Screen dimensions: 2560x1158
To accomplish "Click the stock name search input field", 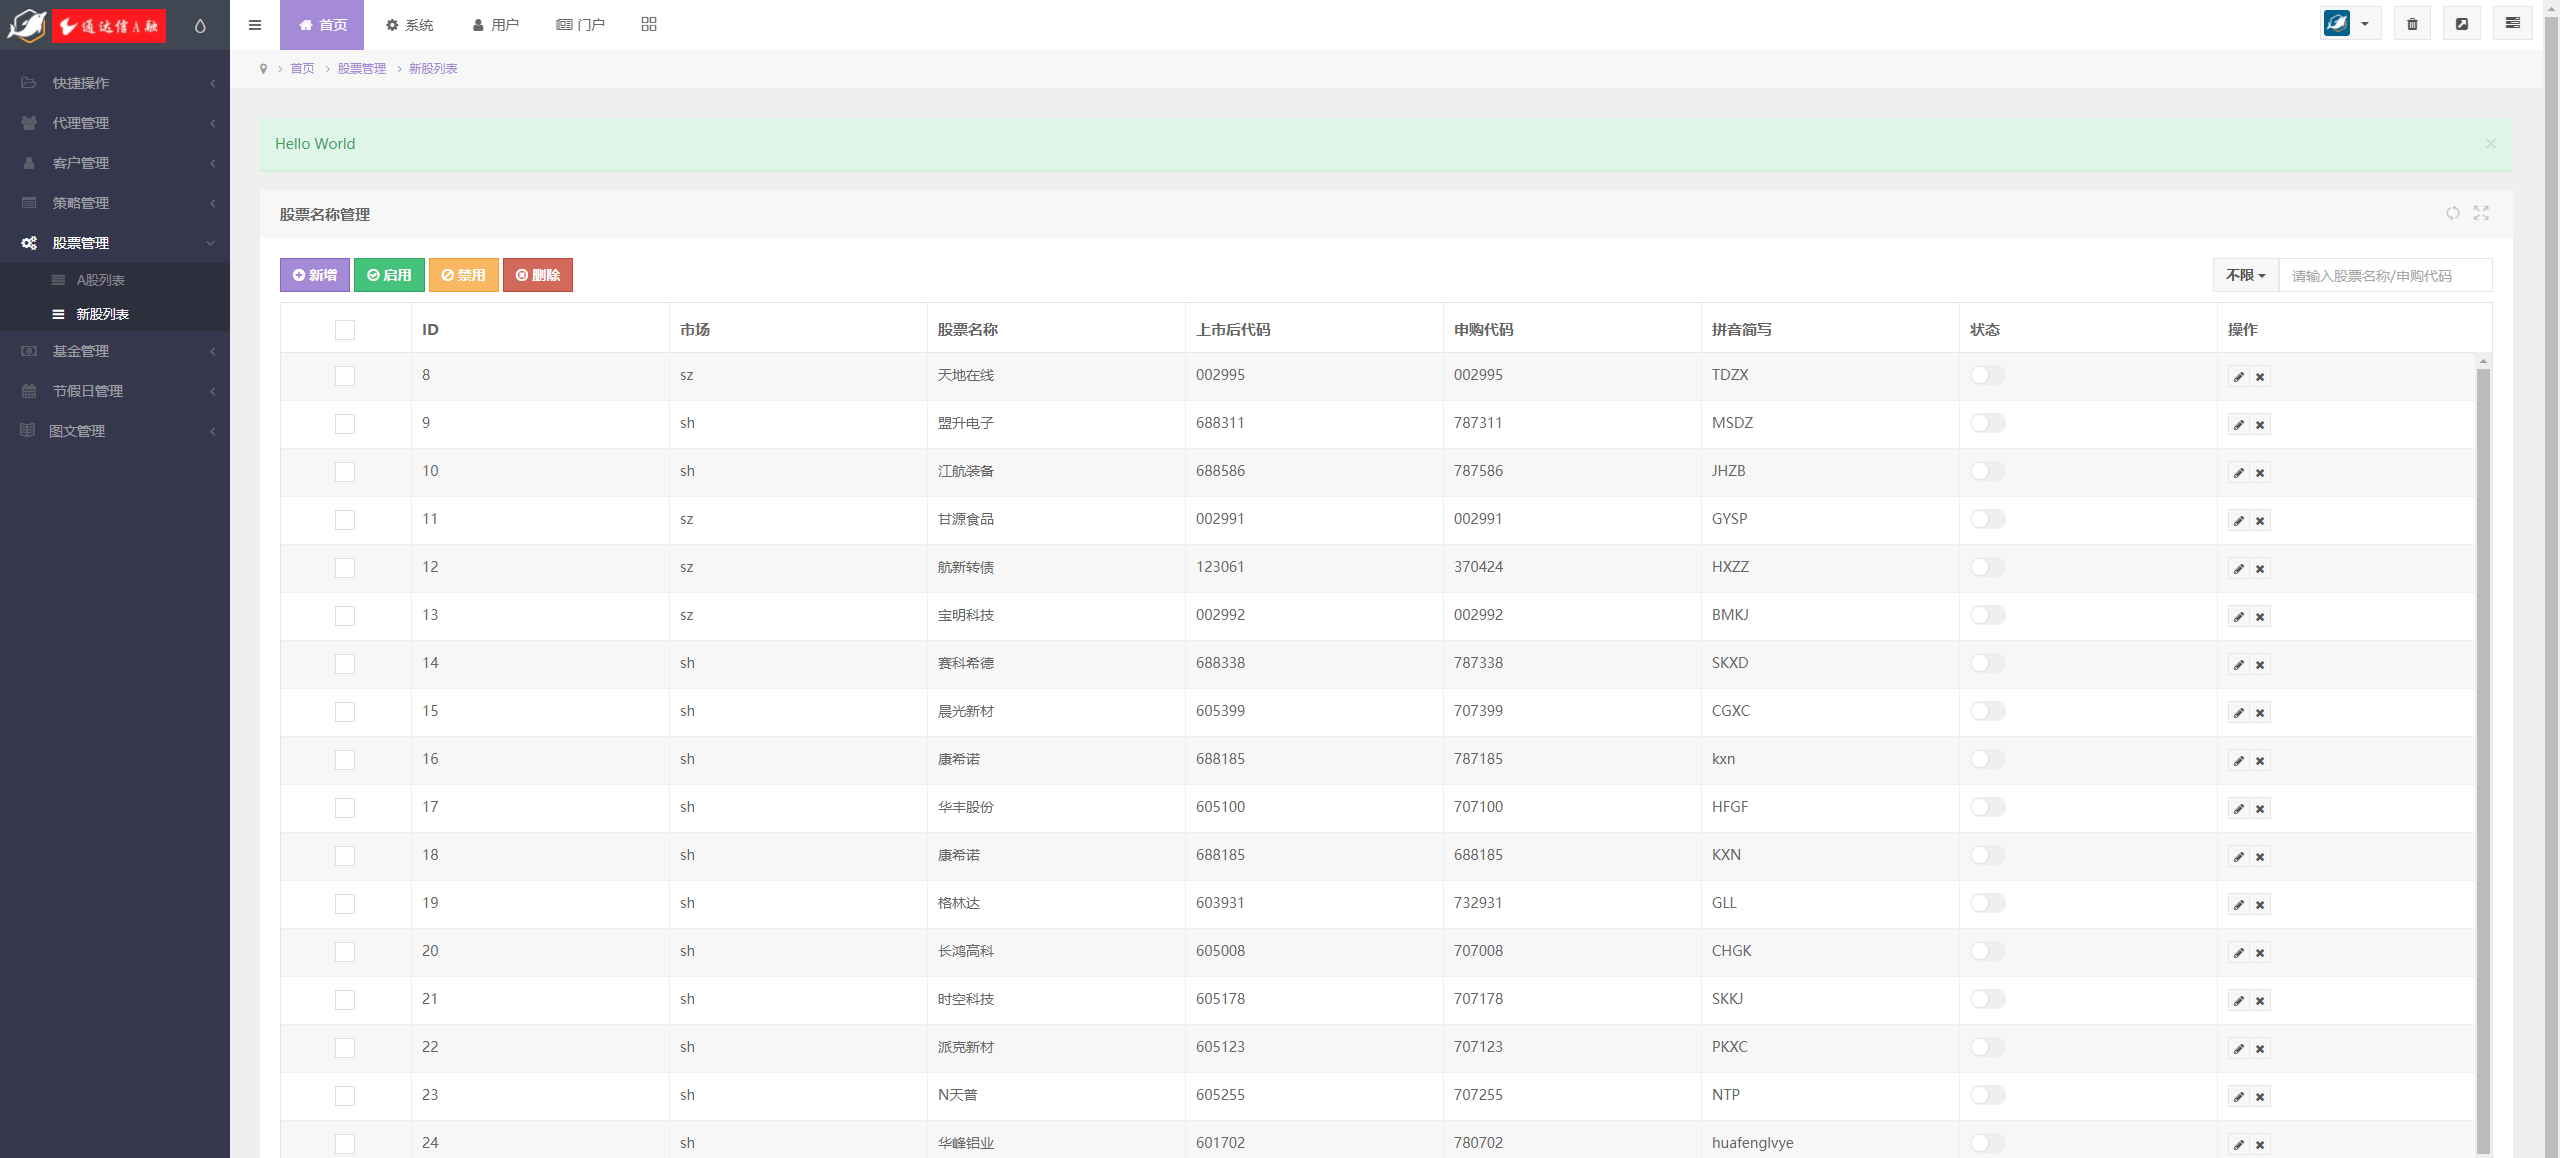I will 2384,275.
